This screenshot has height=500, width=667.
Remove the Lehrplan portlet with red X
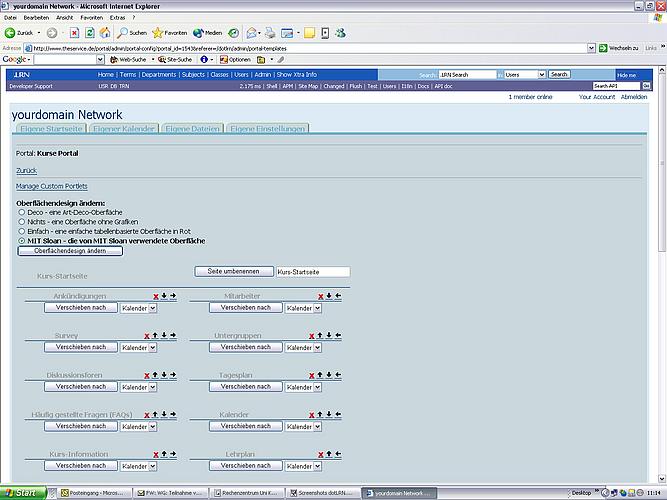321,454
